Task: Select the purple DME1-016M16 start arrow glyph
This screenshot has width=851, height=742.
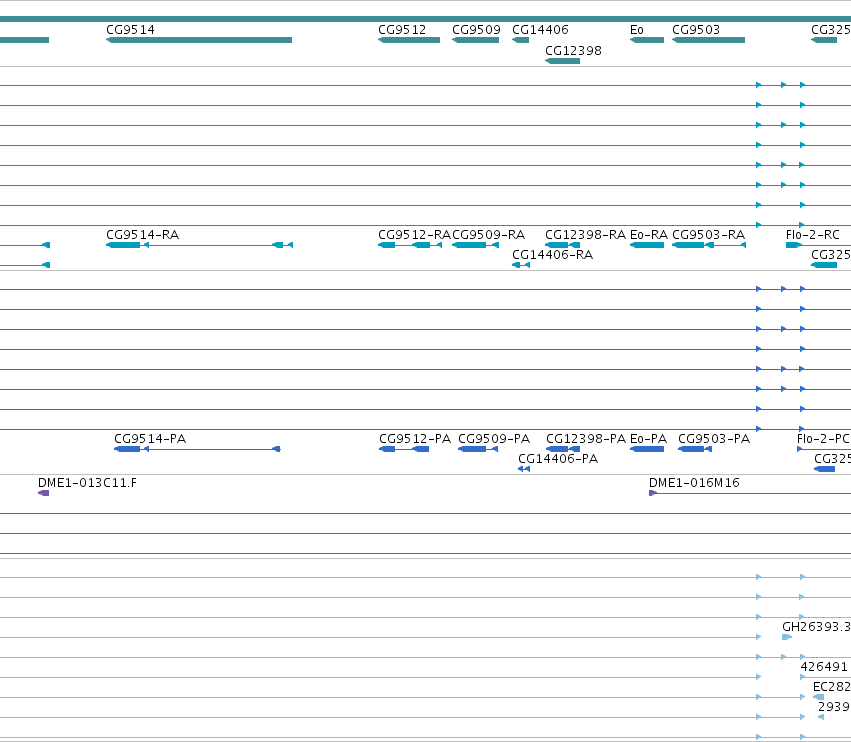Action: [653, 493]
